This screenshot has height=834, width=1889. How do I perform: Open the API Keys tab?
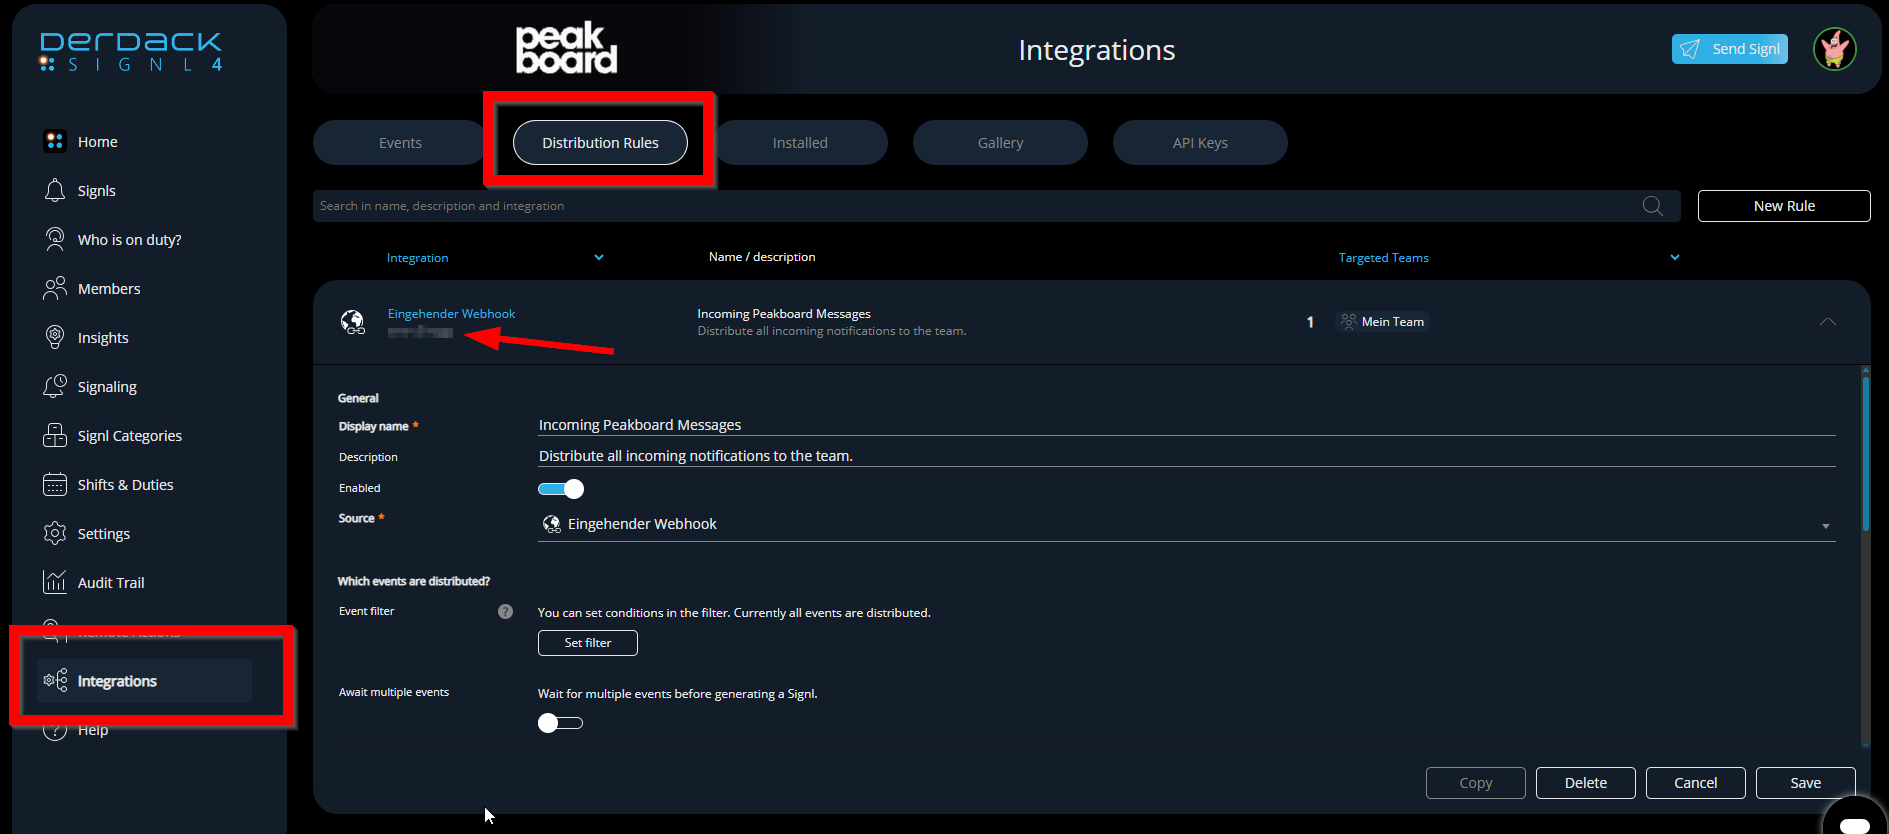click(1200, 143)
